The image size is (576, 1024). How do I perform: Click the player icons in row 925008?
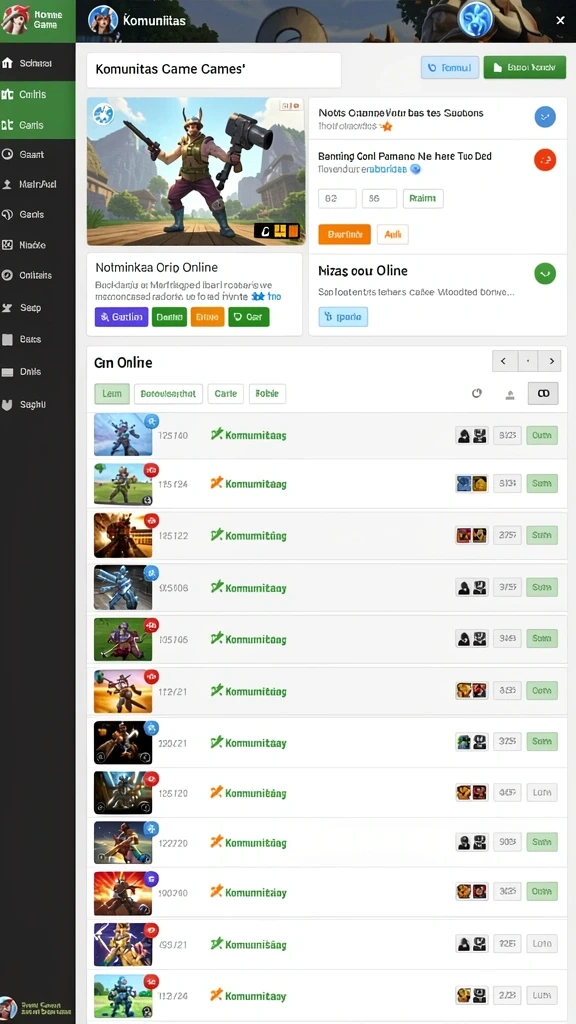click(x=472, y=587)
